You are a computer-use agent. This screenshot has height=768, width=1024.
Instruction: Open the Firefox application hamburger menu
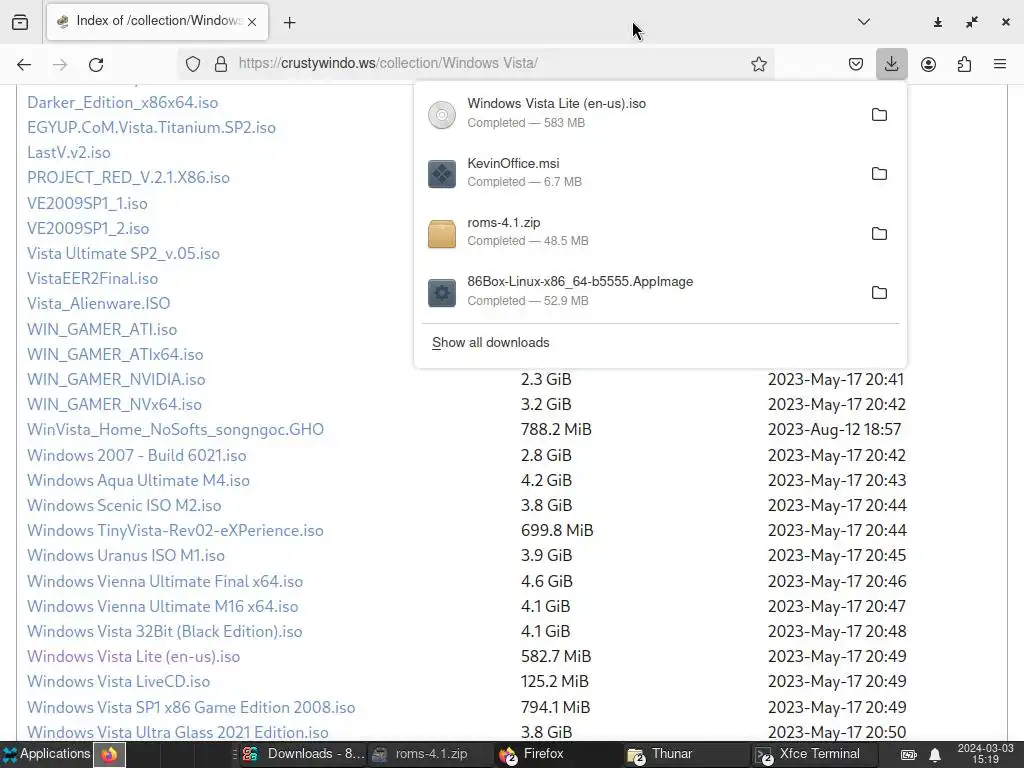pyautogui.click(x=999, y=64)
